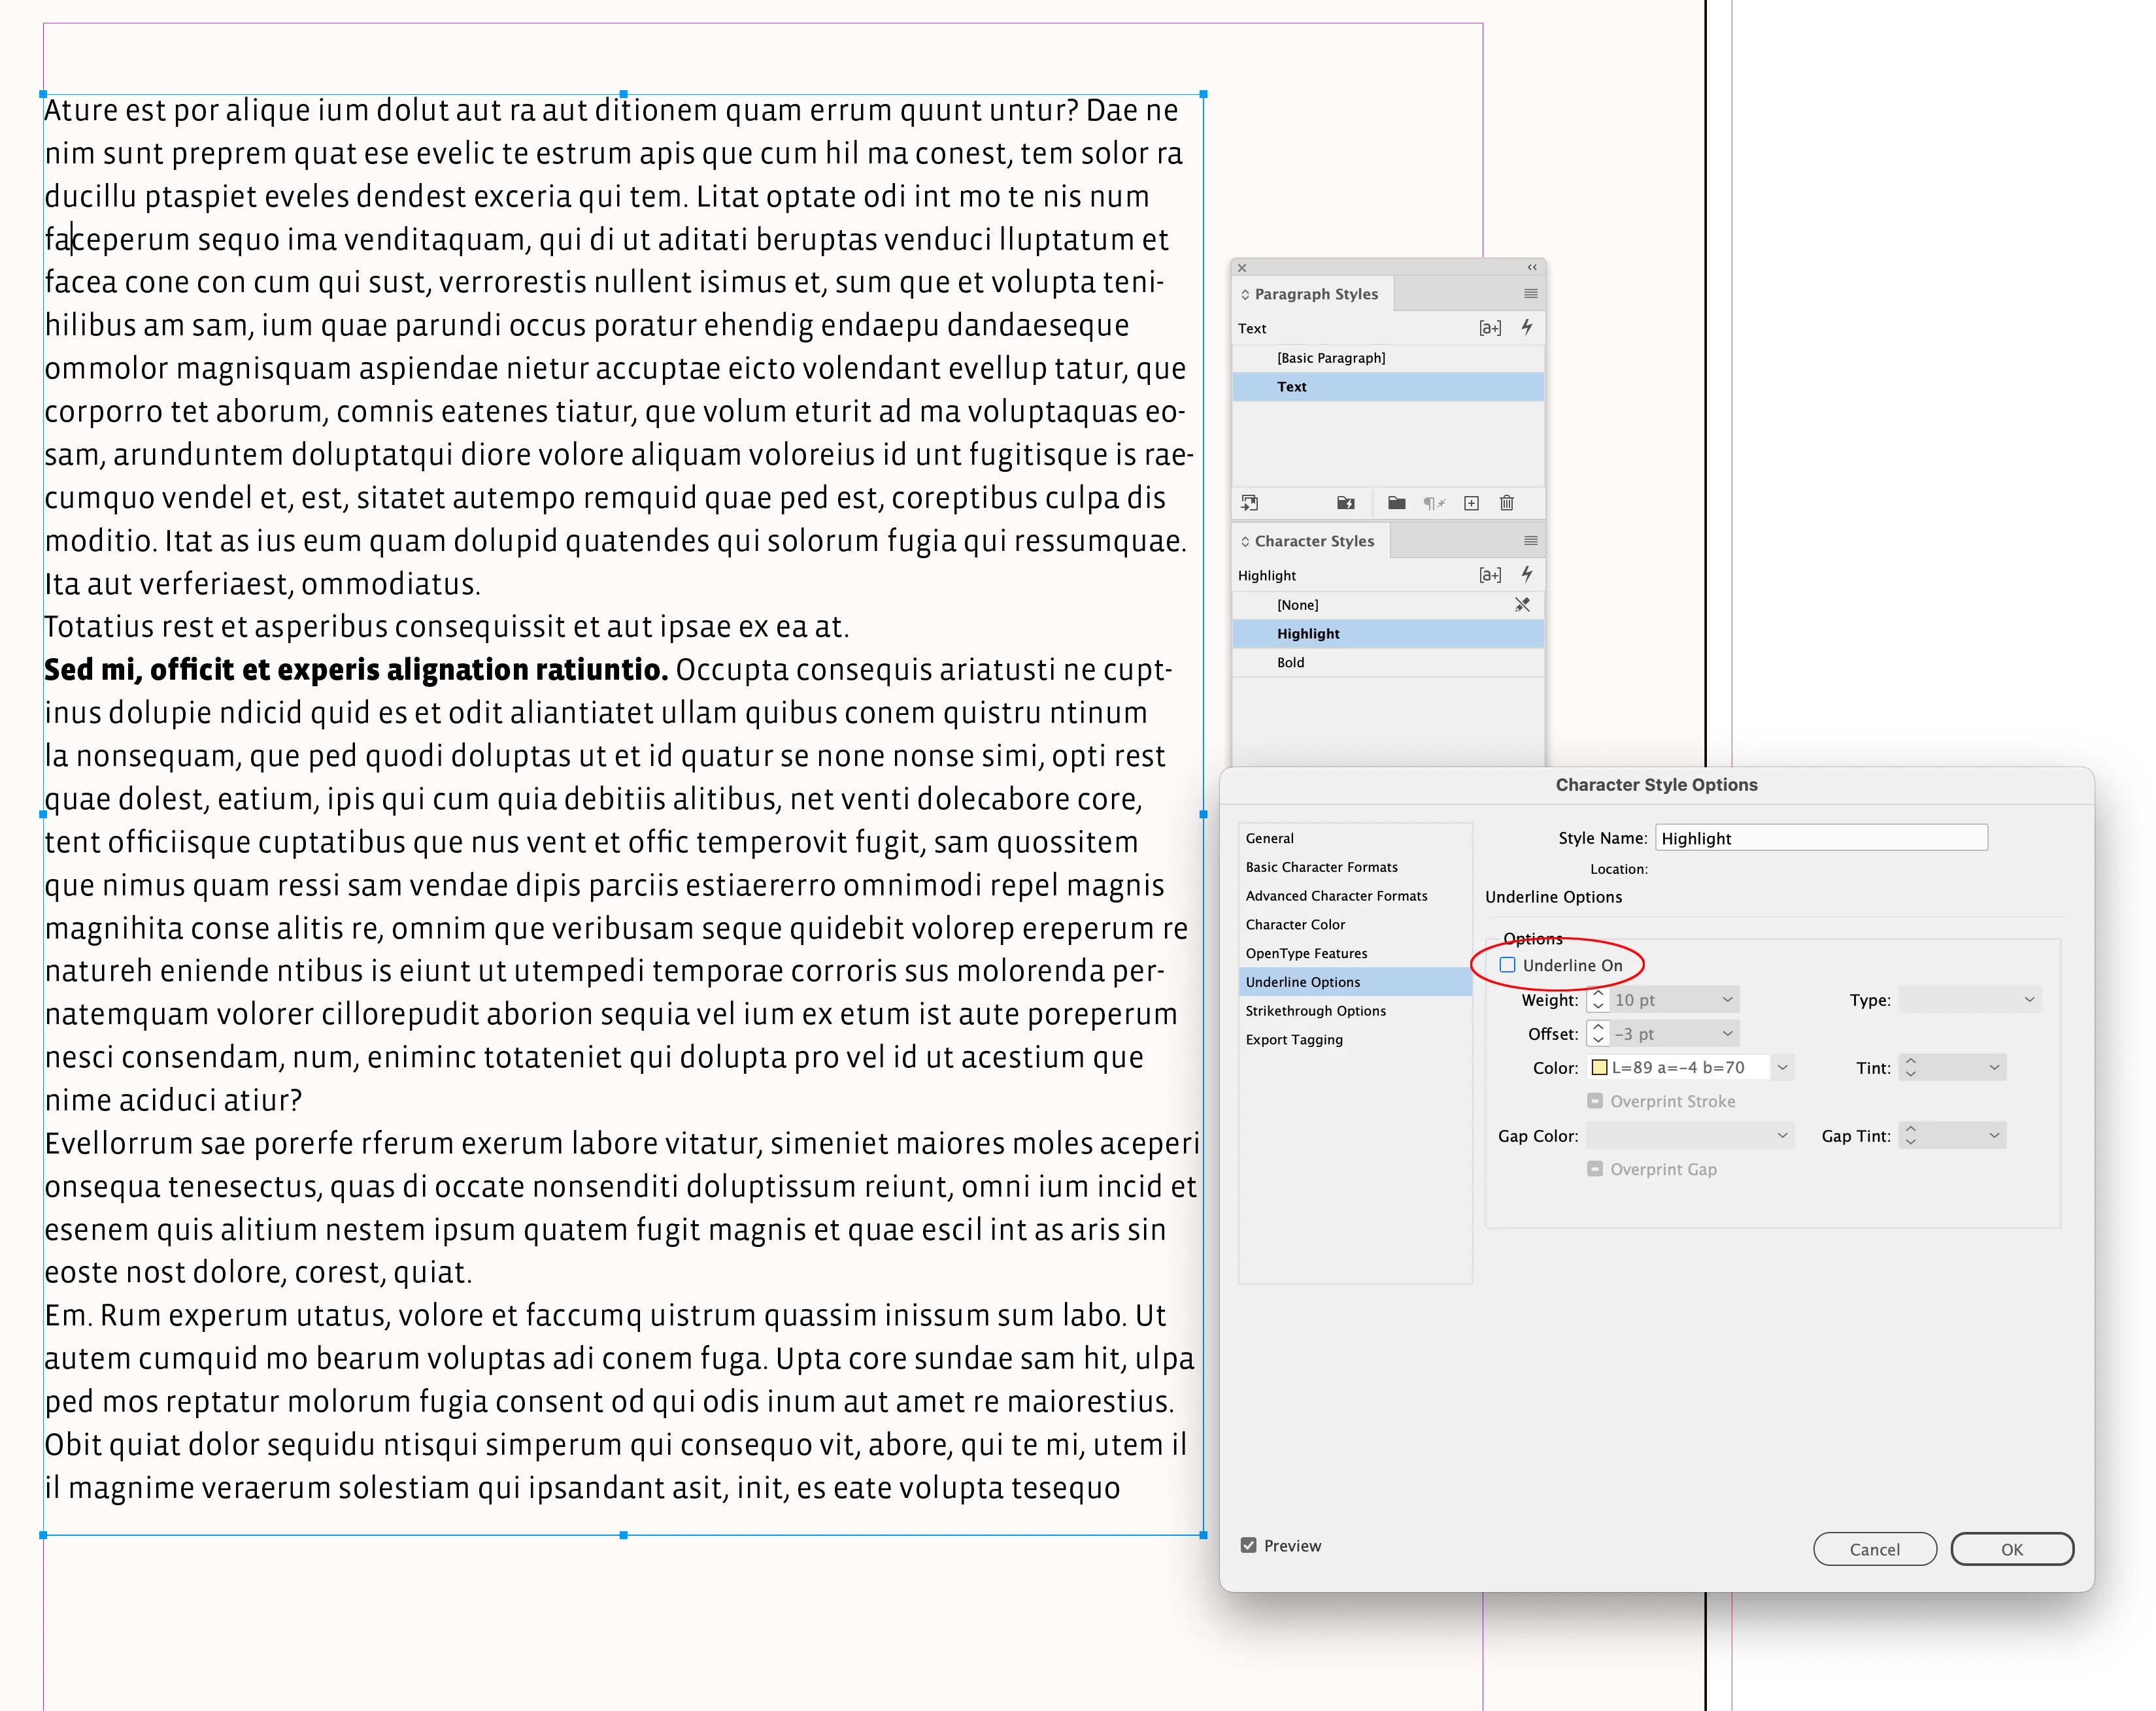Screen dimensions: 2156x1711
Task: Enable the Underline On checkbox
Action: tap(1507, 965)
